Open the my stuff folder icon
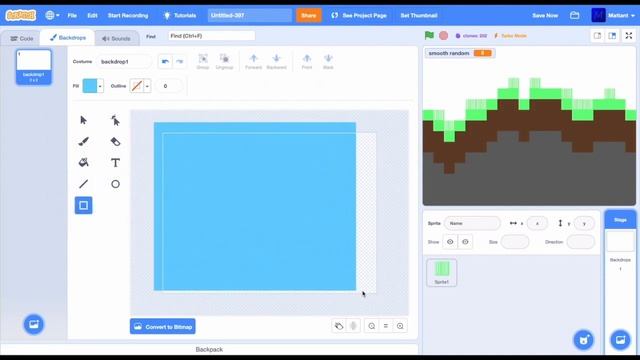Viewport: 640px width, 360px height. click(575, 16)
